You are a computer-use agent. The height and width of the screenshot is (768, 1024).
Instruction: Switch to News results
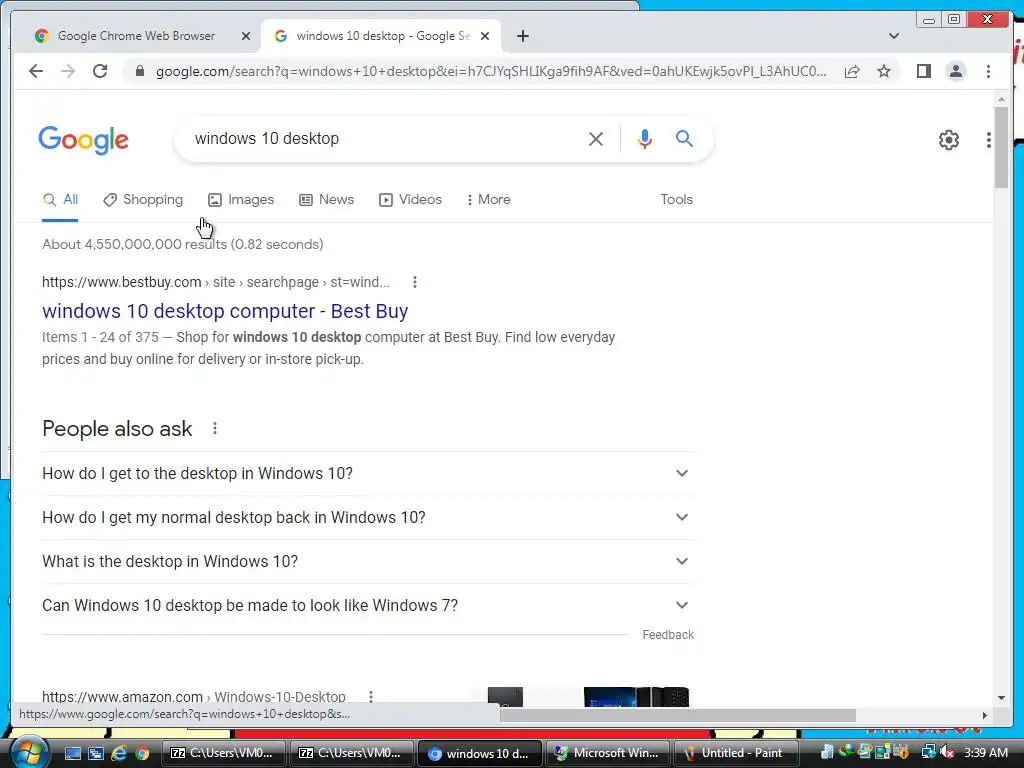pyautogui.click(x=327, y=200)
